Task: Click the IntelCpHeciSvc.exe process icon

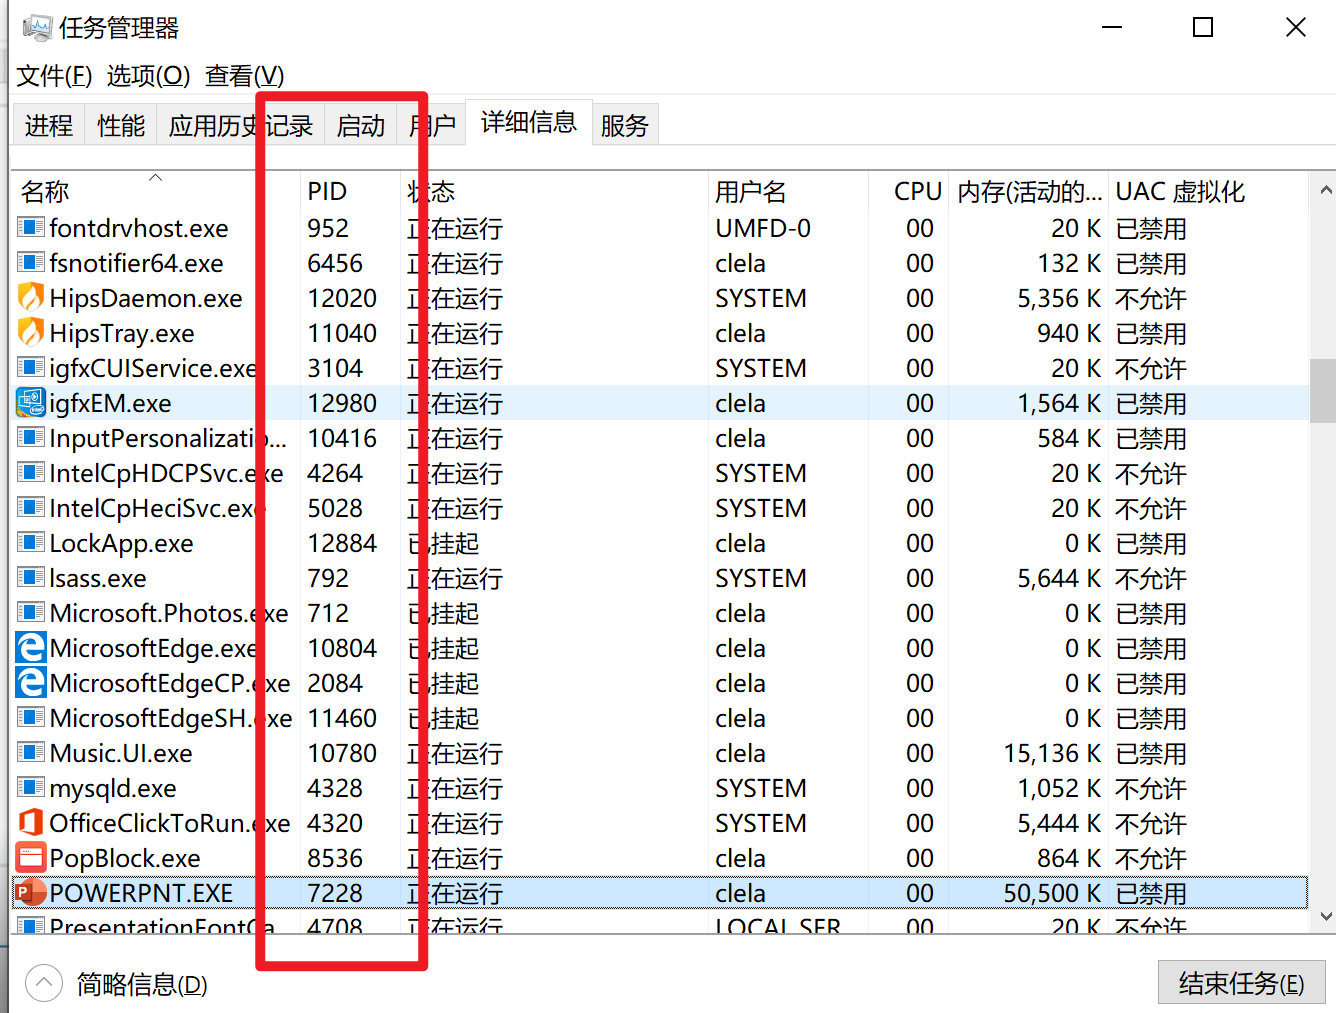Action: pyautogui.click(x=31, y=508)
